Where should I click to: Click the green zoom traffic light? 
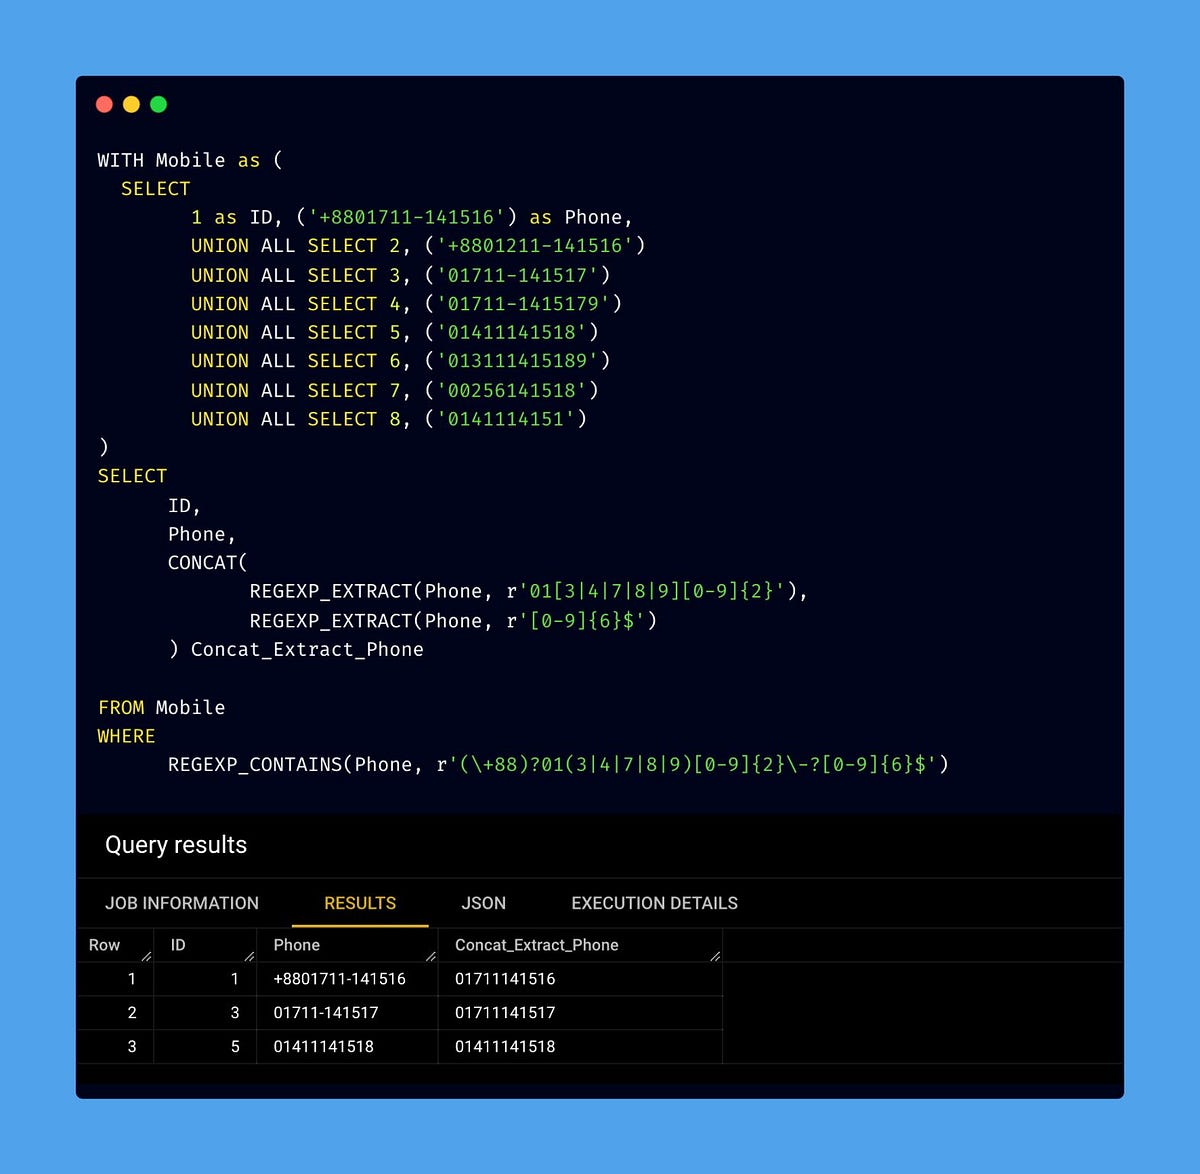pos(158,104)
